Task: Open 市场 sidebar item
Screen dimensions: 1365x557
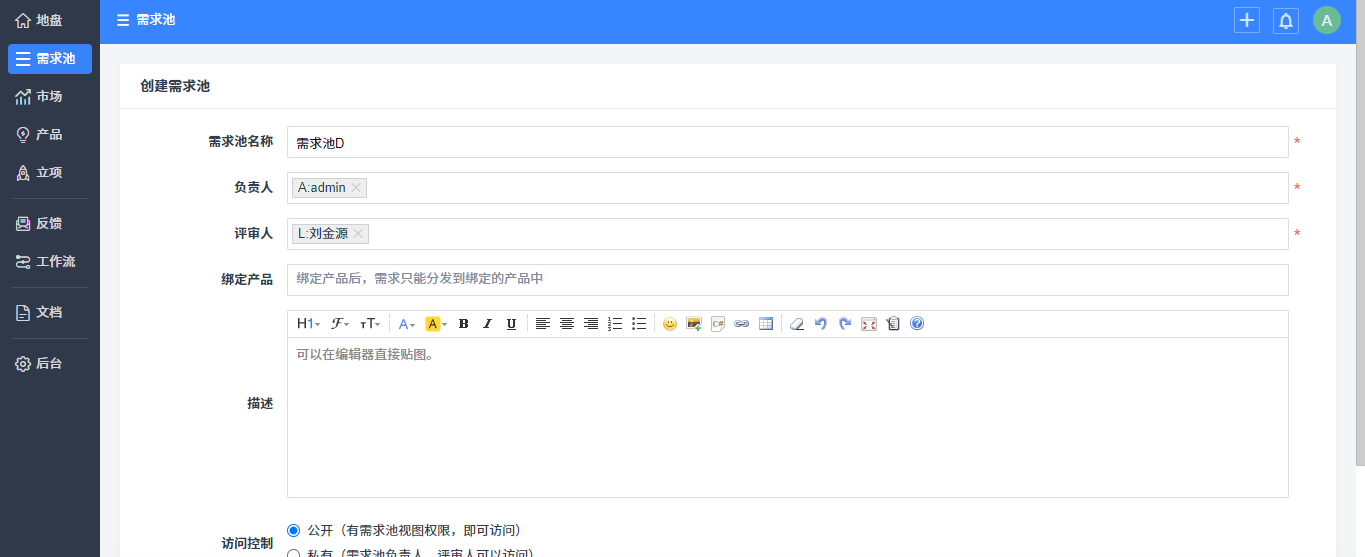Action: coord(50,97)
